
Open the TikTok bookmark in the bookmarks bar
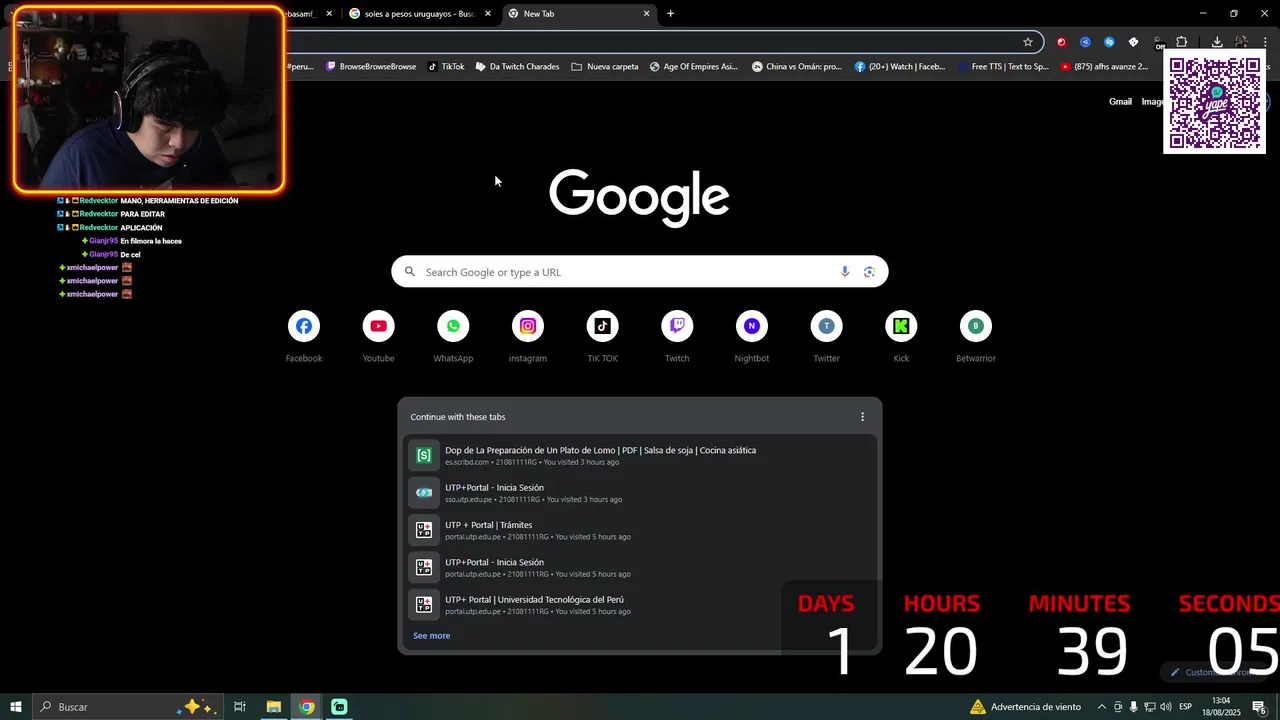(x=446, y=67)
